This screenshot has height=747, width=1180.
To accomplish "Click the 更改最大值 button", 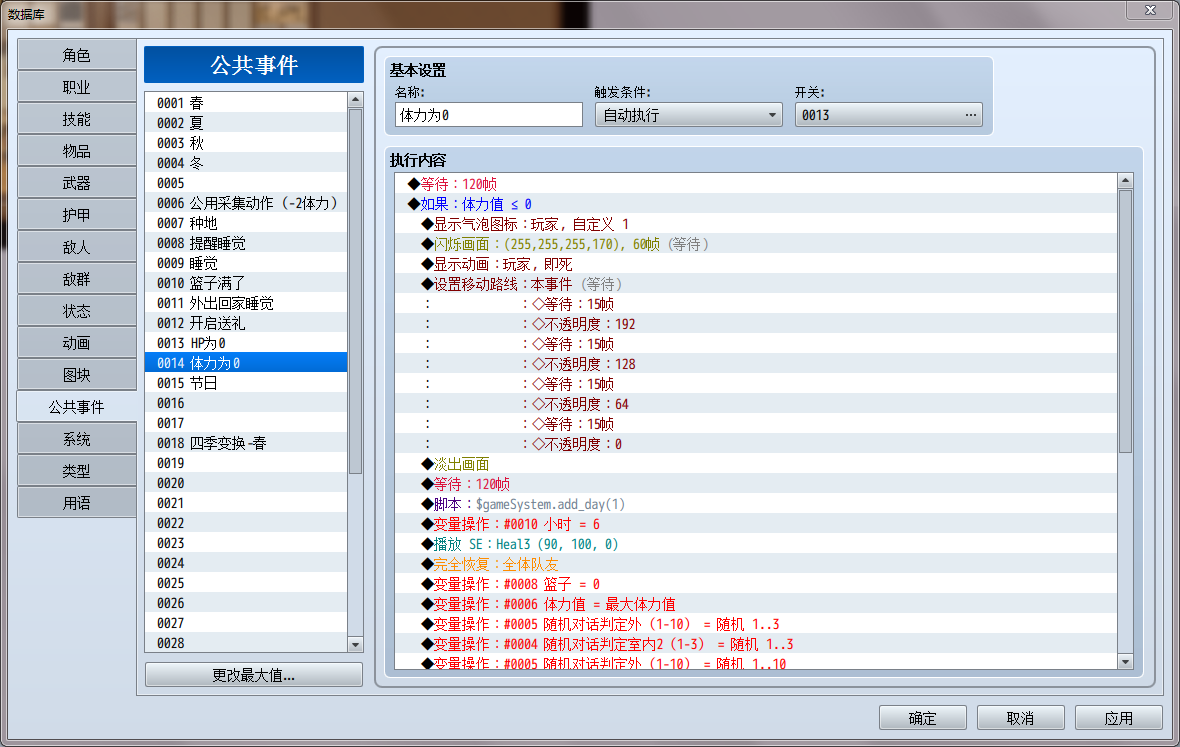I will tap(254, 675).
